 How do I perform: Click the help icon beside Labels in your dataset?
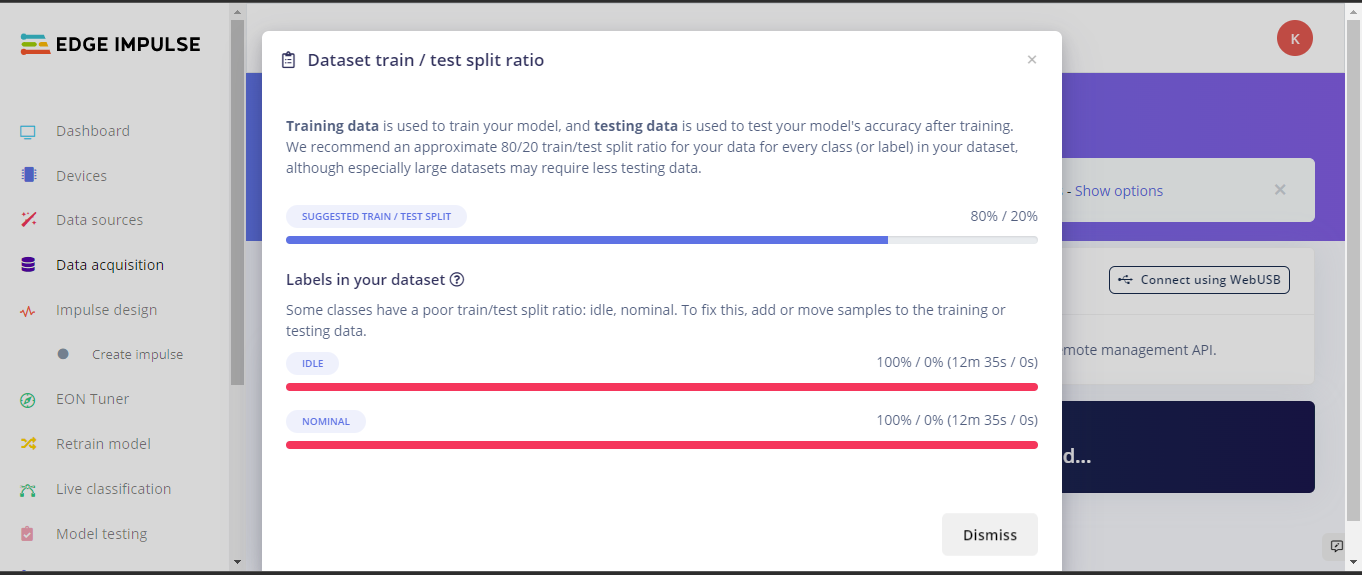[x=457, y=280]
